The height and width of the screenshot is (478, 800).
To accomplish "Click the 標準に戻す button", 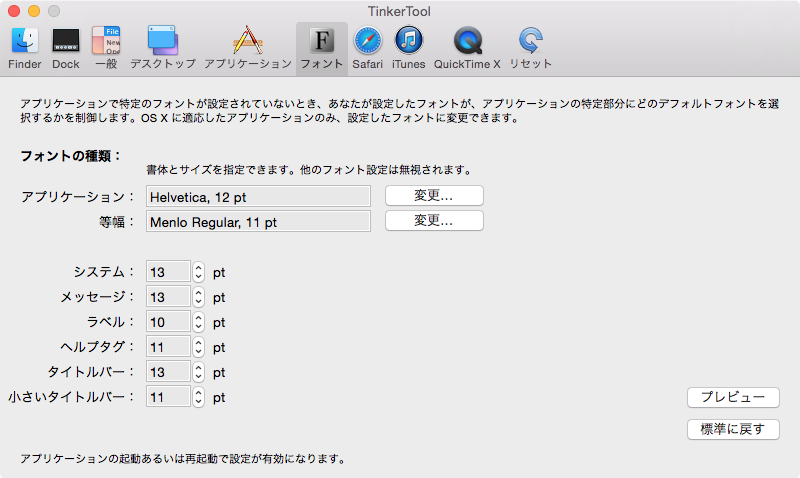I will point(733,430).
